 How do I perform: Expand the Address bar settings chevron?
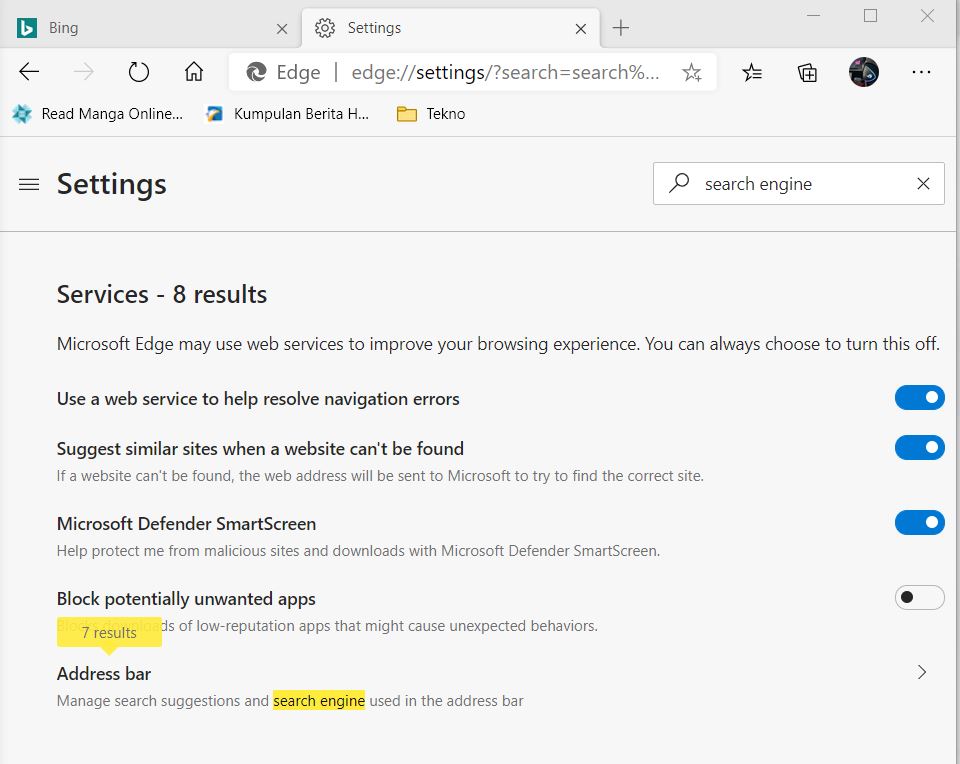(x=921, y=672)
